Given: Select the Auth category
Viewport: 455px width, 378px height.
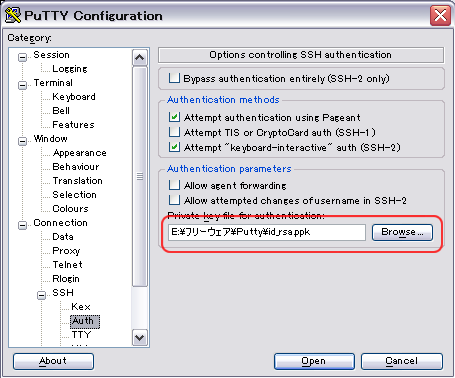Looking at the screenshot, I should 85,321.
